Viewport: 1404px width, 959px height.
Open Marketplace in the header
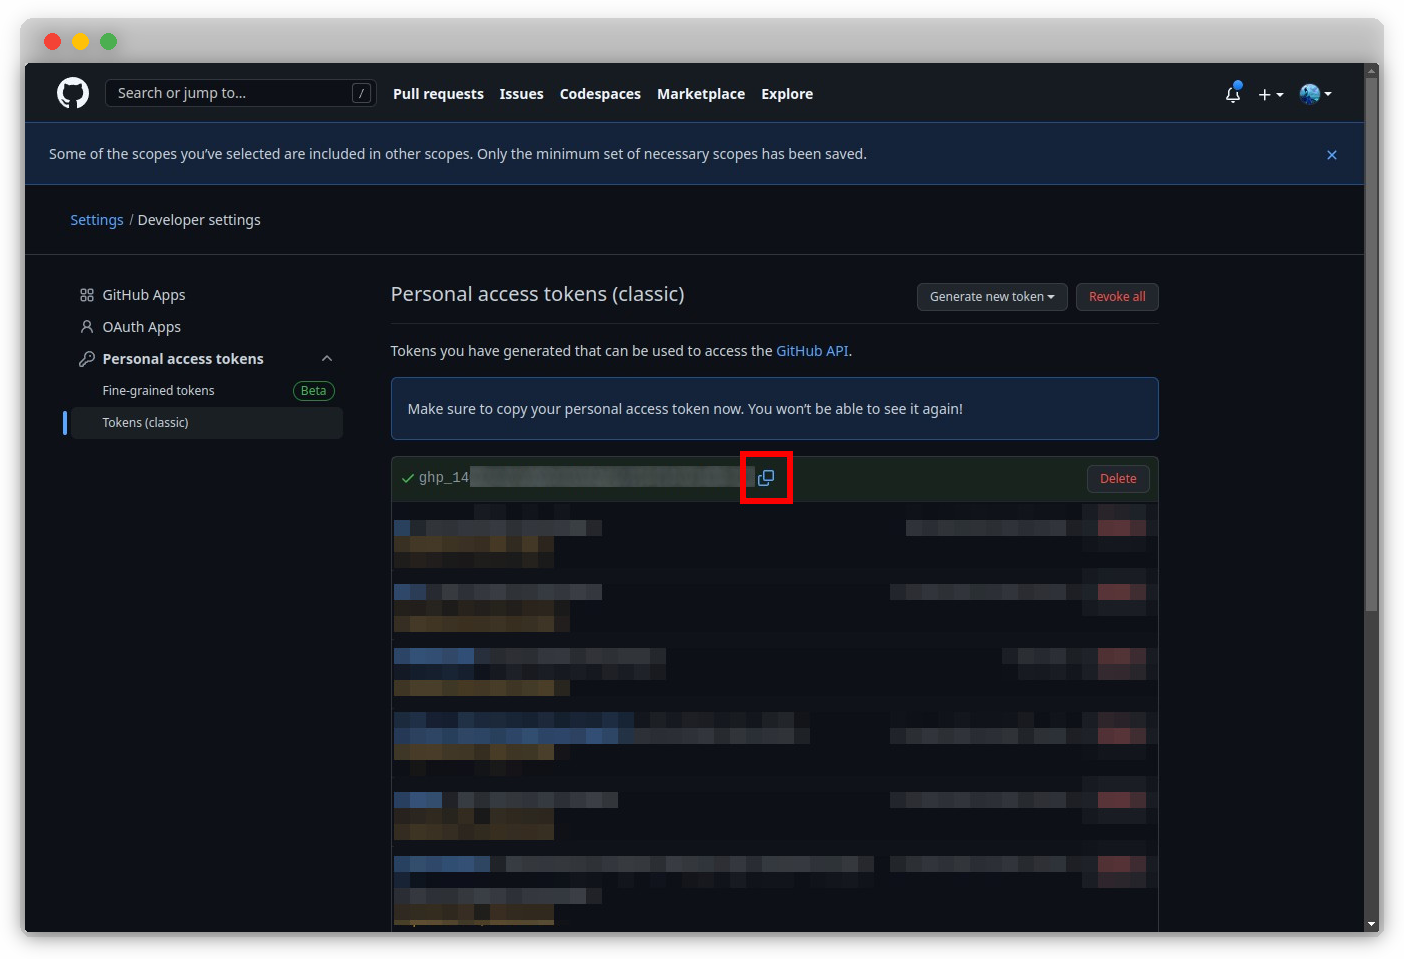click(x=701, y=94)
